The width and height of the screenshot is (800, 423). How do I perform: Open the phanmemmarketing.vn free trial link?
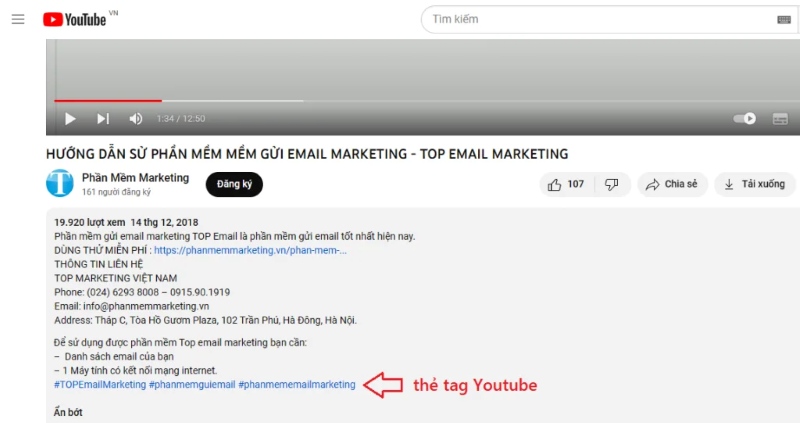coord(251,250)
